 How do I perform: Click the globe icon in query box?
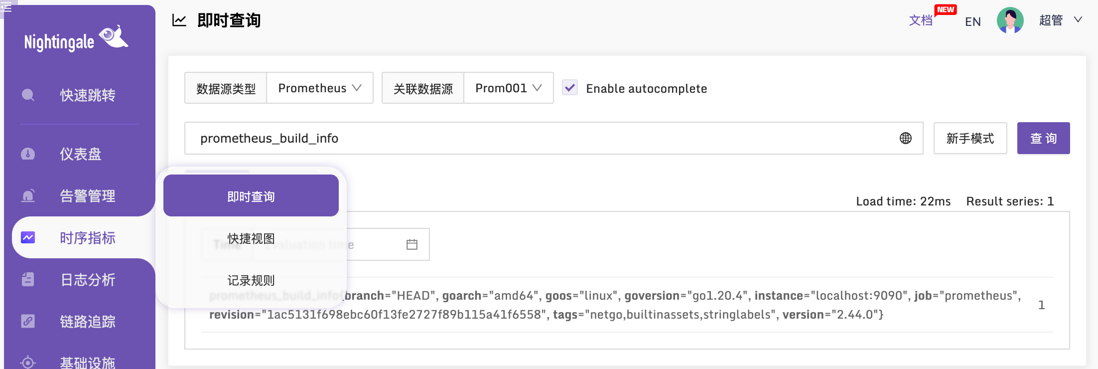pyautogui.click(x=905, y=139)
